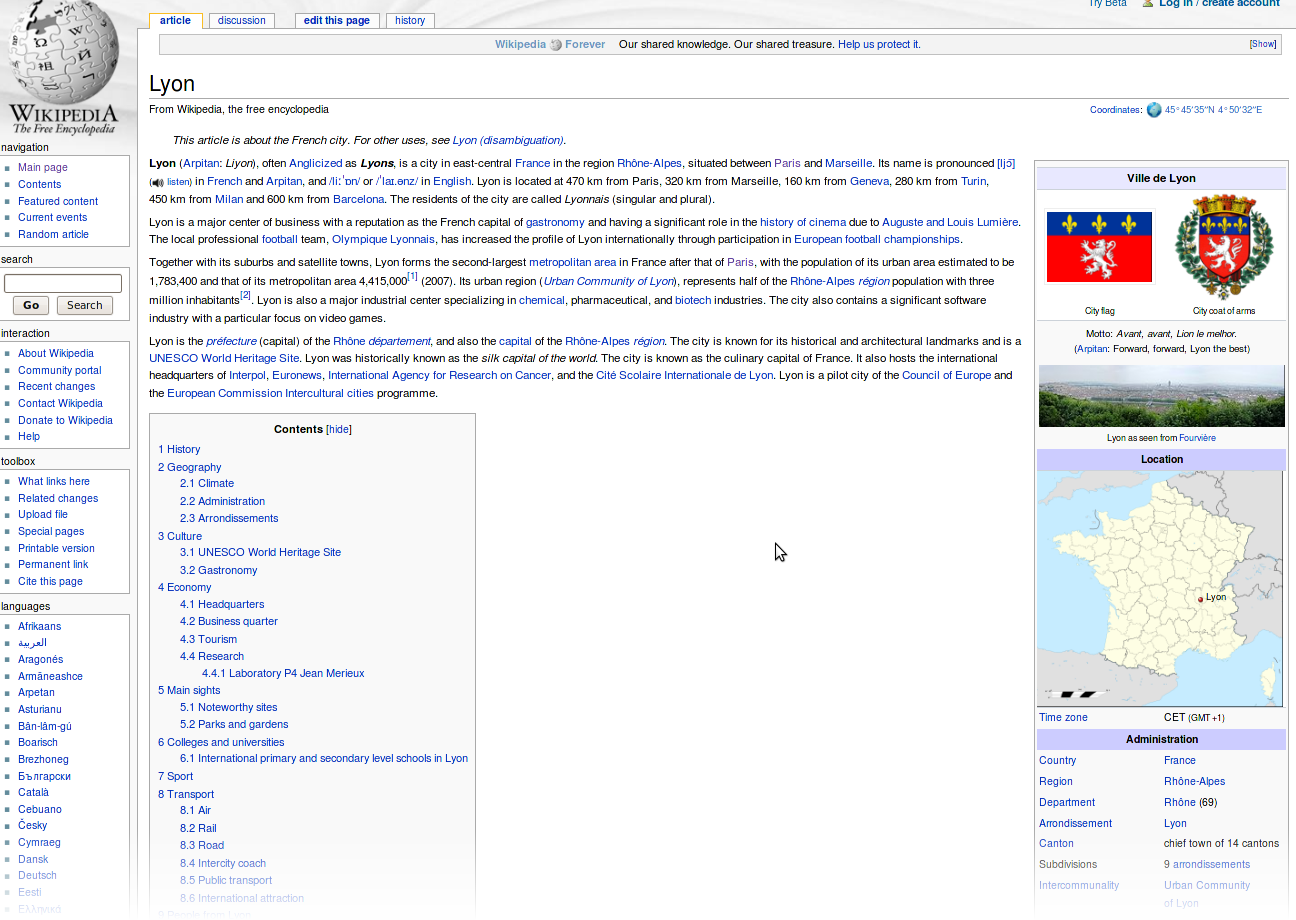Open the Lyon (disambiguation) link
The image size is (1296, 920).
click(x=508, y=140)
